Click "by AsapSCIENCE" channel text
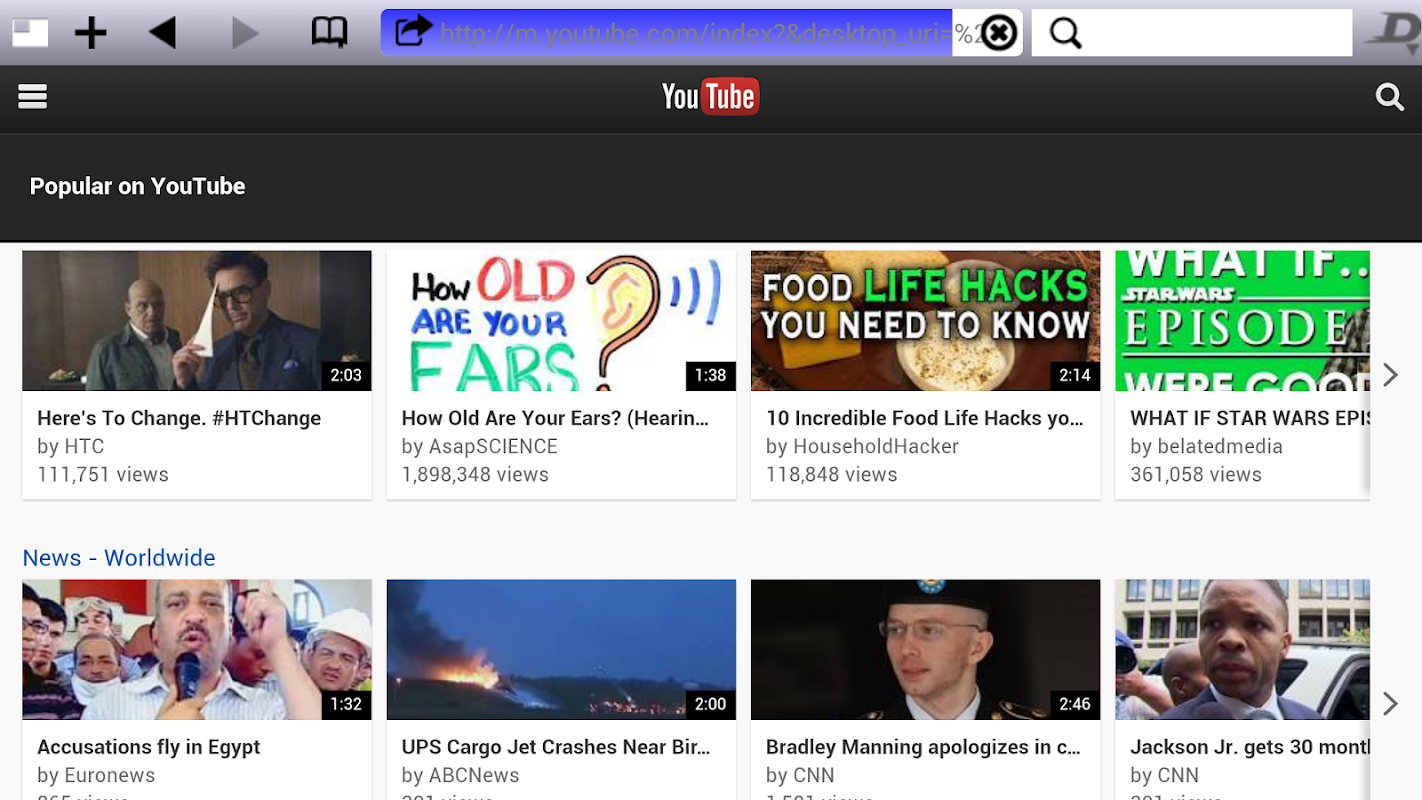Viewport: 1422px width, 800px height. tap(480, 446)
